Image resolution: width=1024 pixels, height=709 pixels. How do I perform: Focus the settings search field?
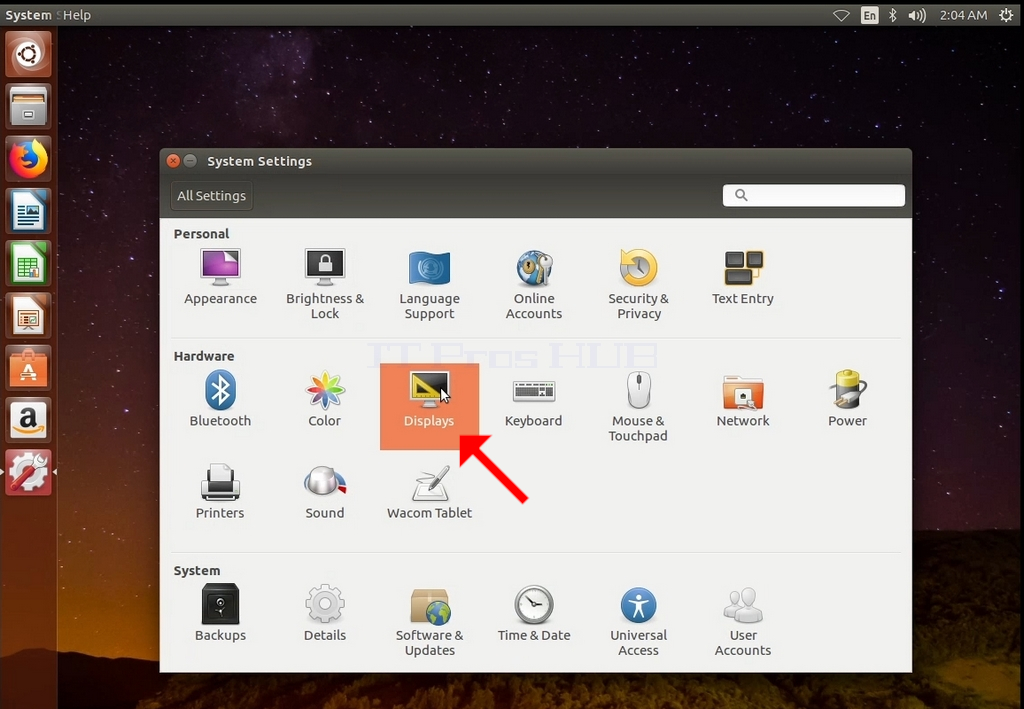click(x=814, y=195)
